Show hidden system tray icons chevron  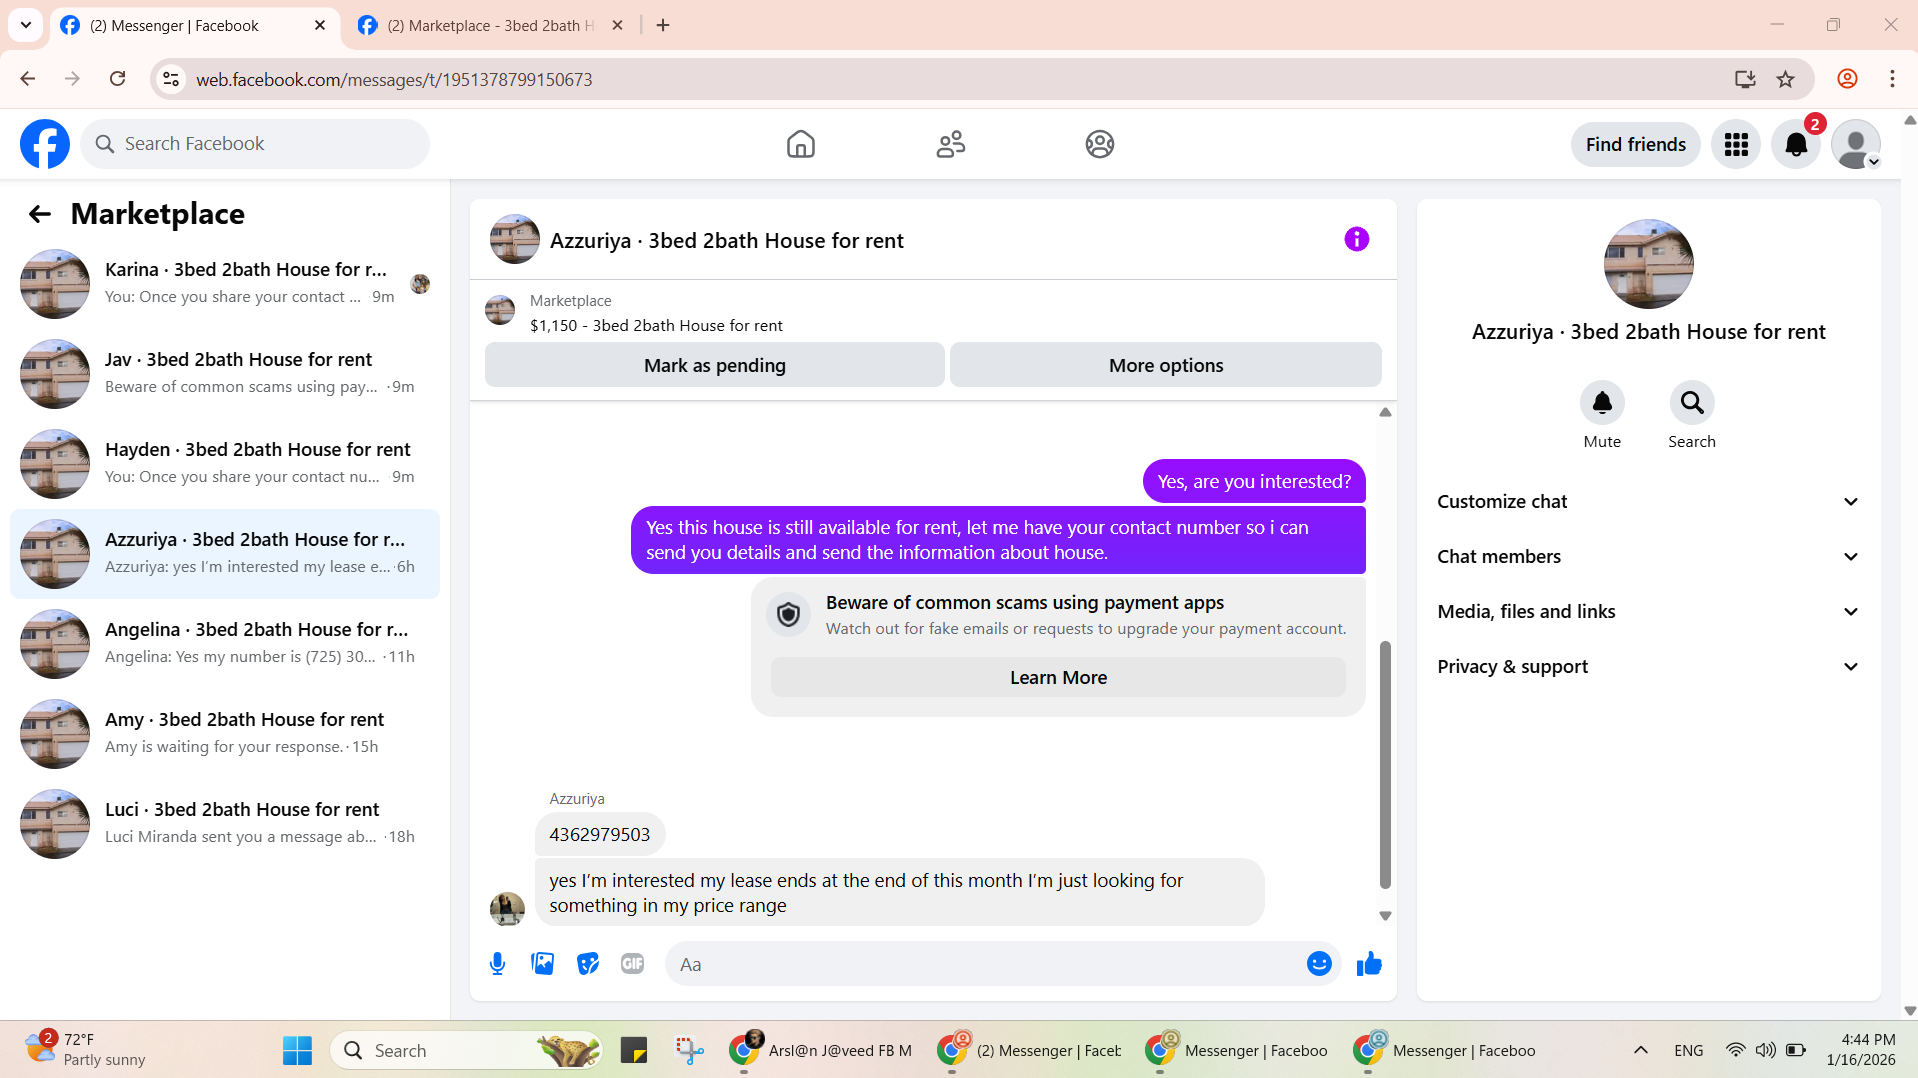point(1640,1050)
